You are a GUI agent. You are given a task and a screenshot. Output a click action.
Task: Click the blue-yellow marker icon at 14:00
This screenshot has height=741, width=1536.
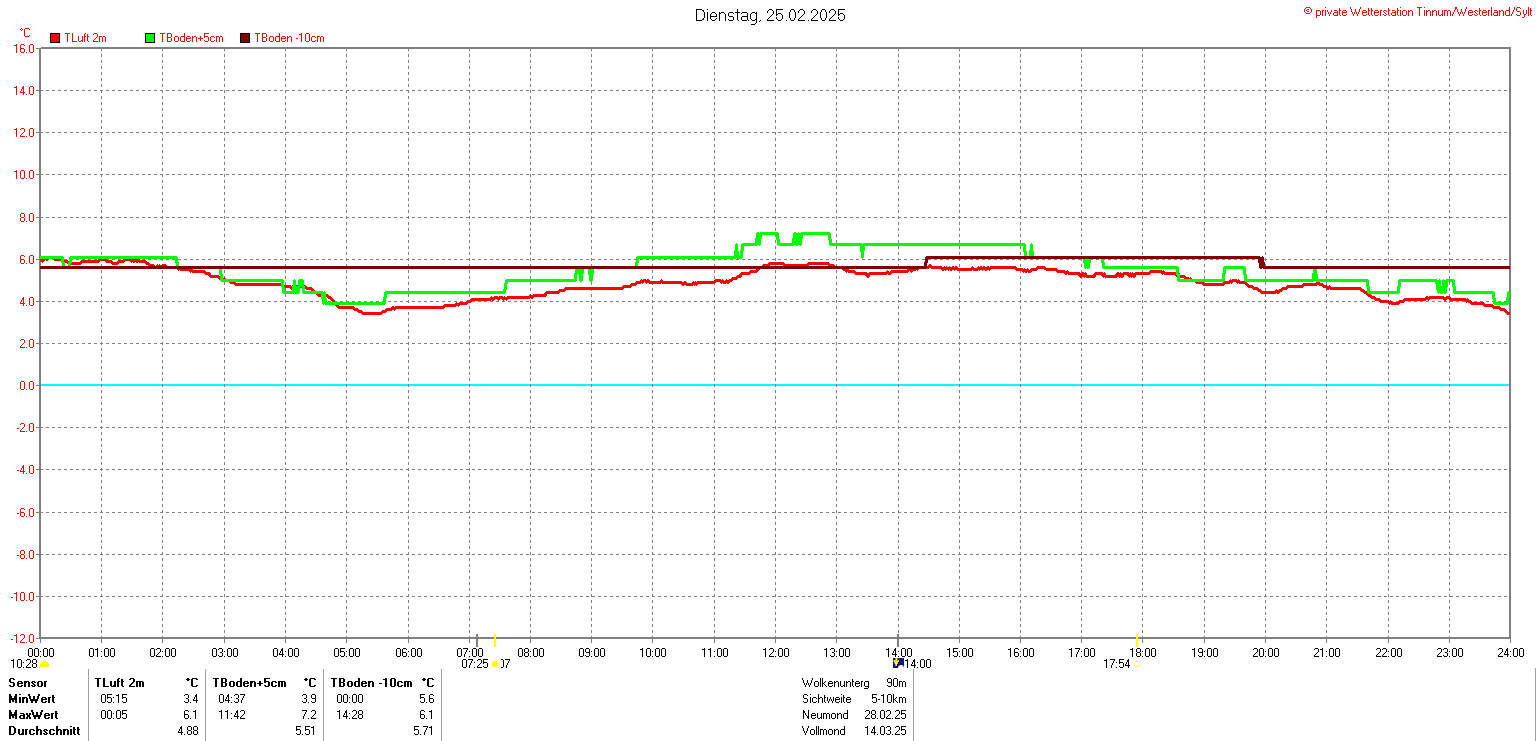pyautogui.click(x=897, y=662)
